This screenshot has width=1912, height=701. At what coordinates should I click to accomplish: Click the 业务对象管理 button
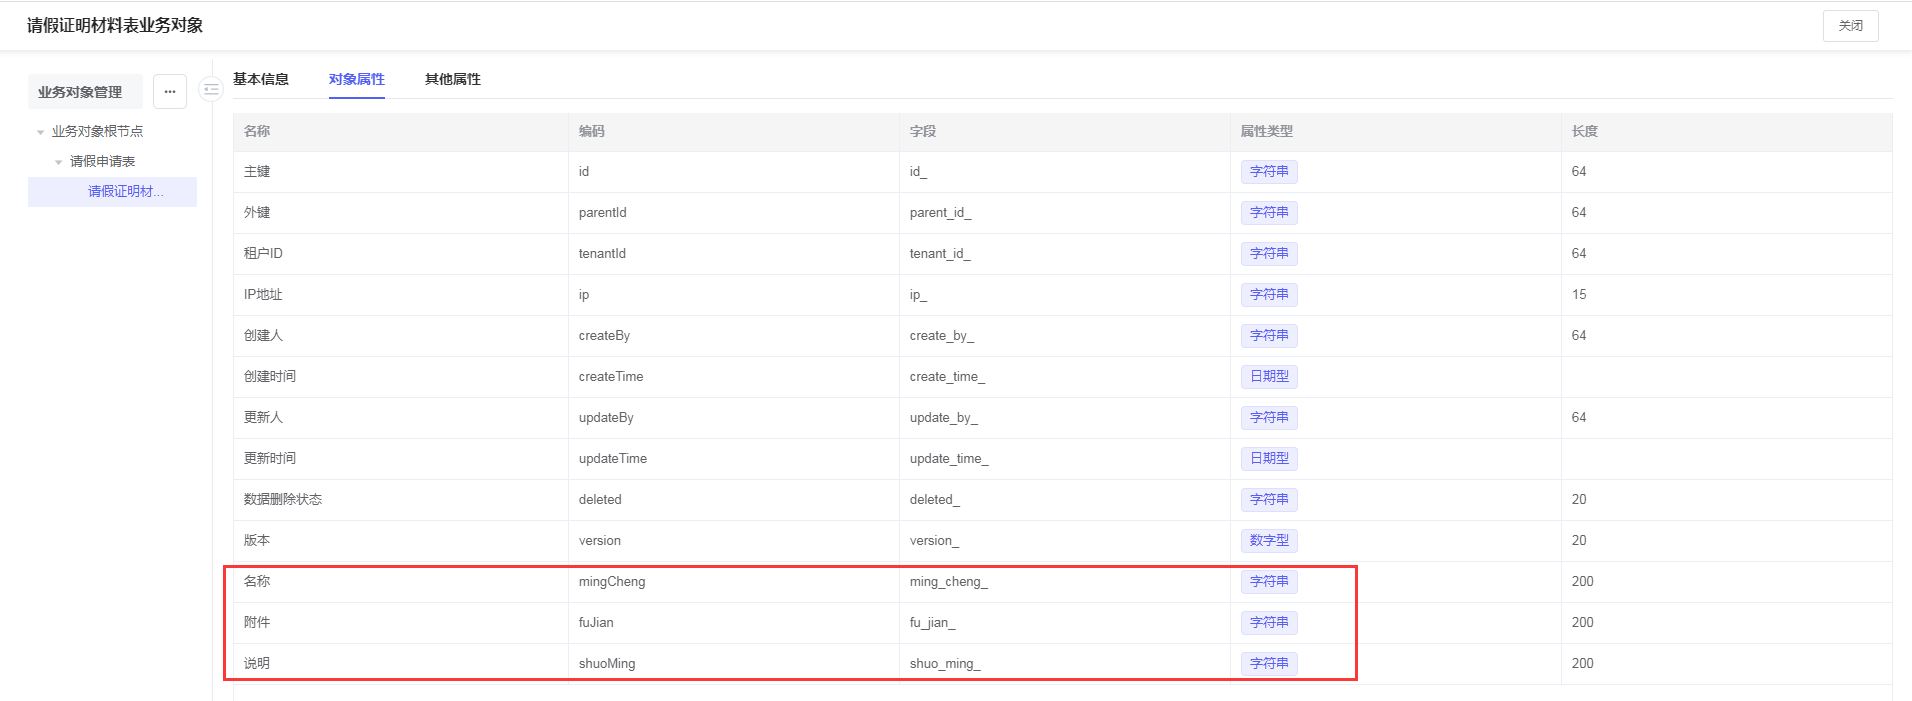point(81,92)
